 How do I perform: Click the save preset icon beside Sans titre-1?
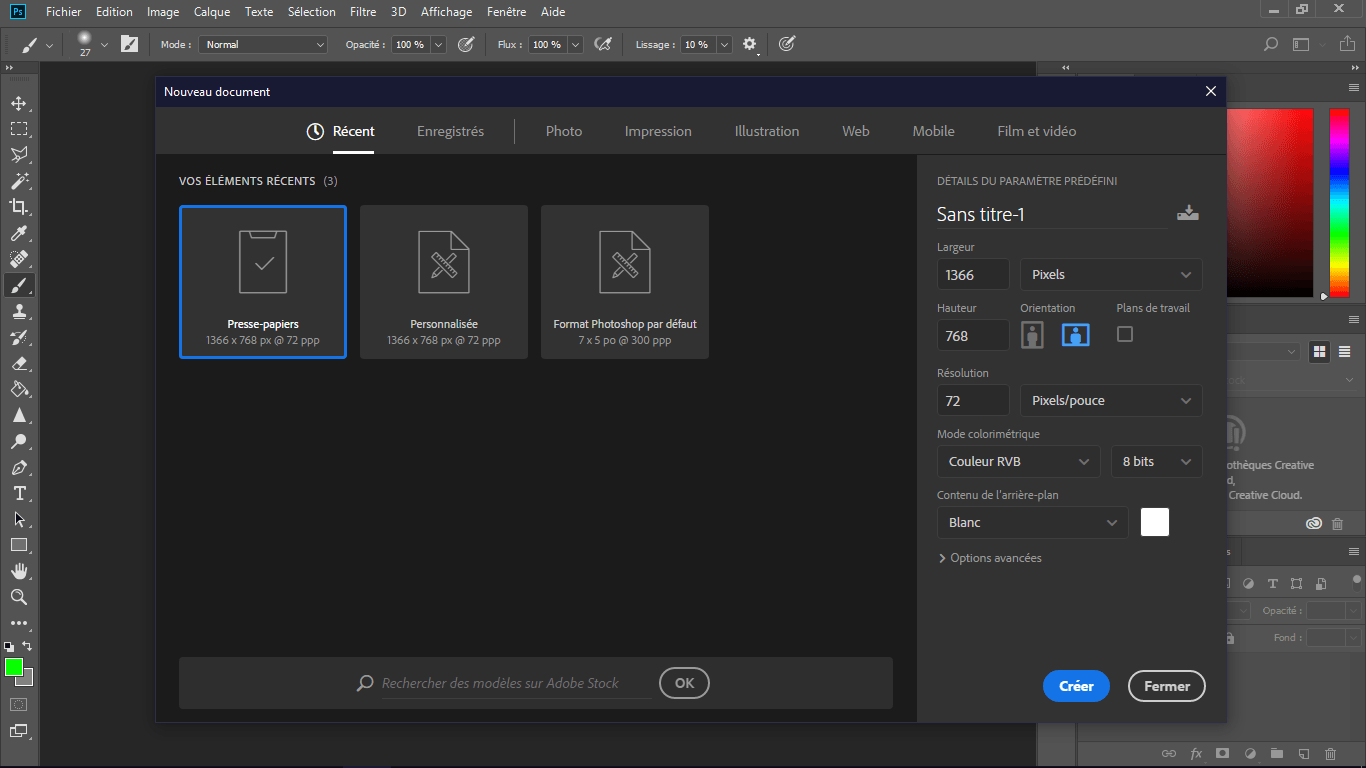pos(1187,213)
